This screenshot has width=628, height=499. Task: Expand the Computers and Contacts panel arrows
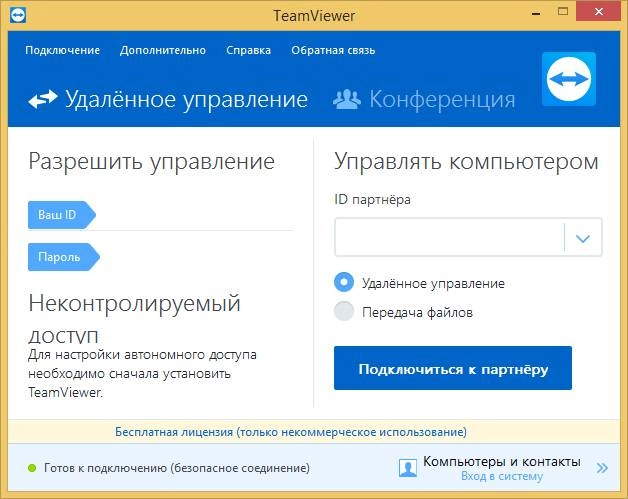602,468
